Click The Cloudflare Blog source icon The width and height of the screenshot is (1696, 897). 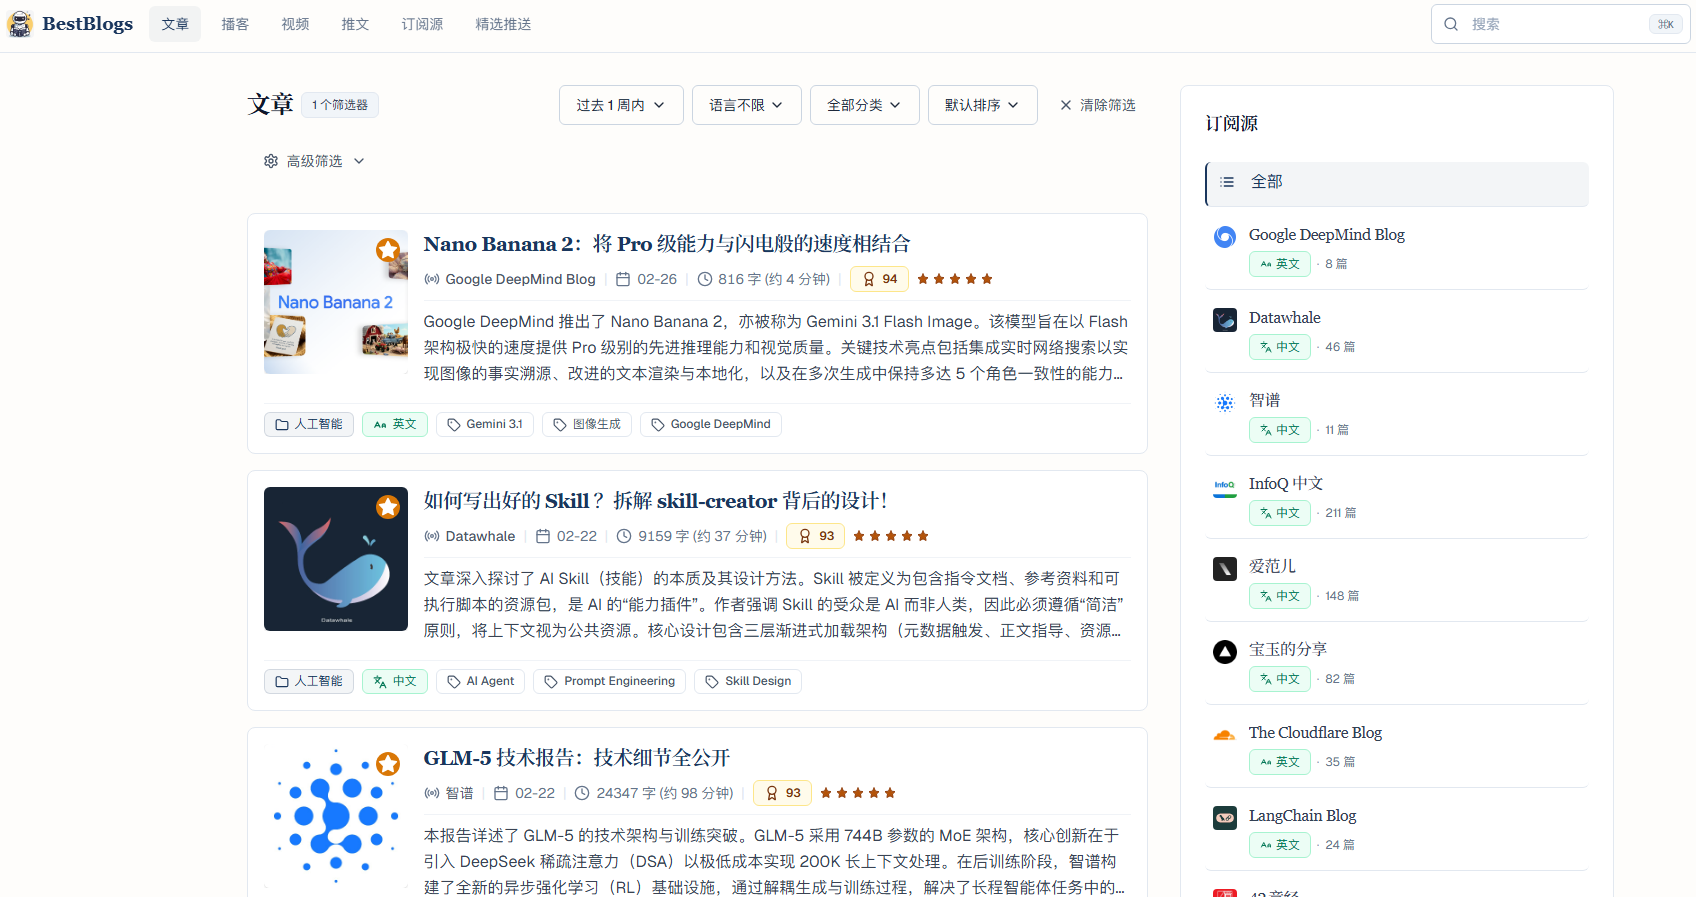(1224, 735)
